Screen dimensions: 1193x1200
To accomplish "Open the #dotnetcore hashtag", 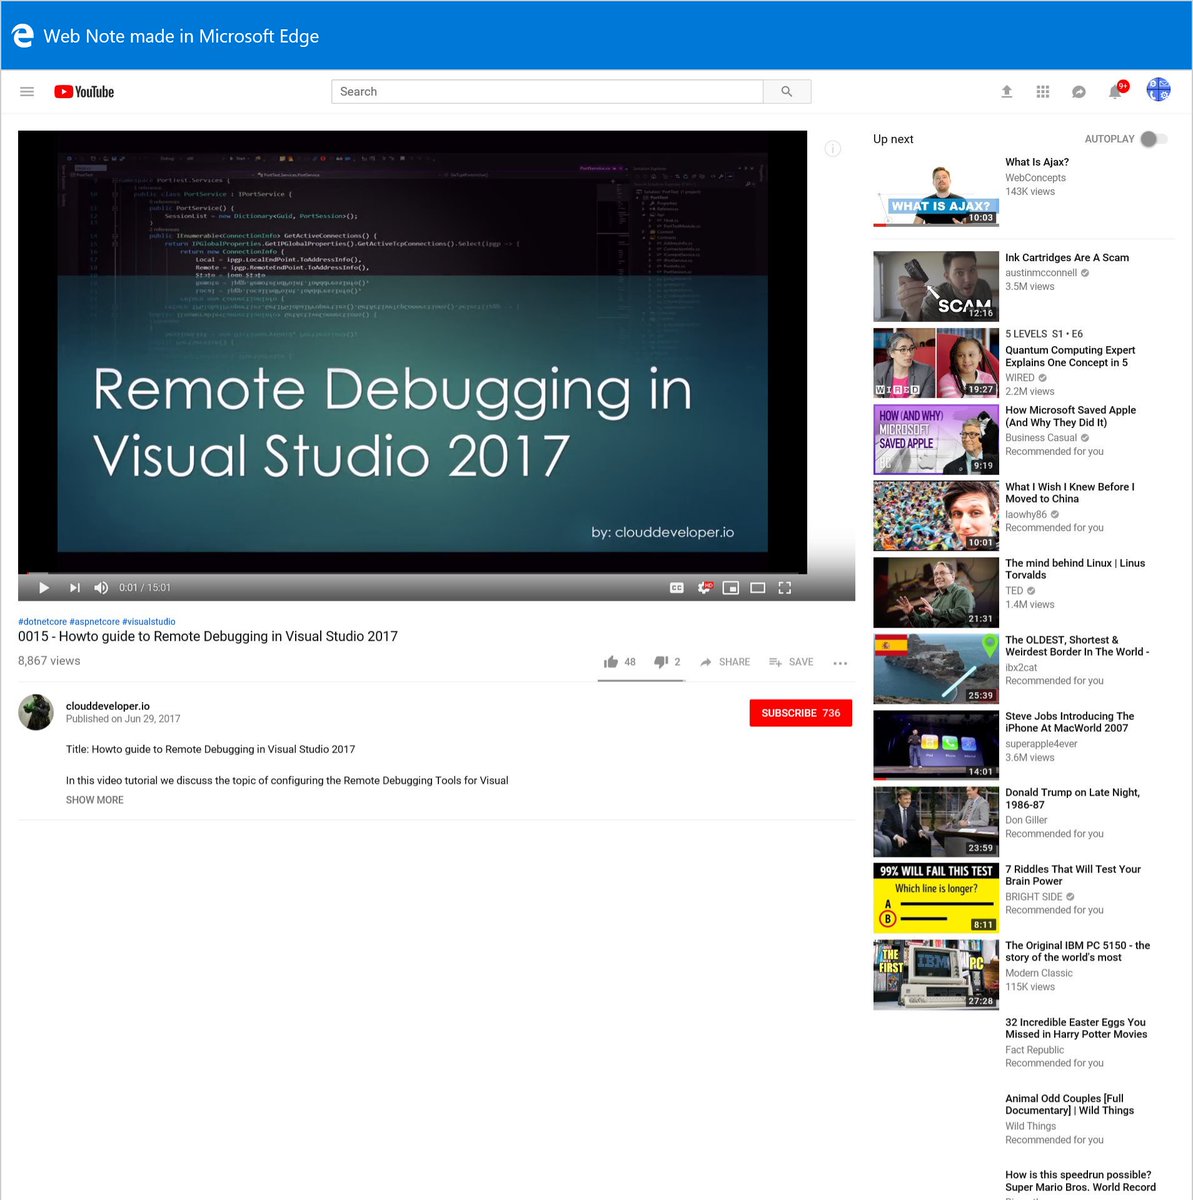I will pos(42,622).
